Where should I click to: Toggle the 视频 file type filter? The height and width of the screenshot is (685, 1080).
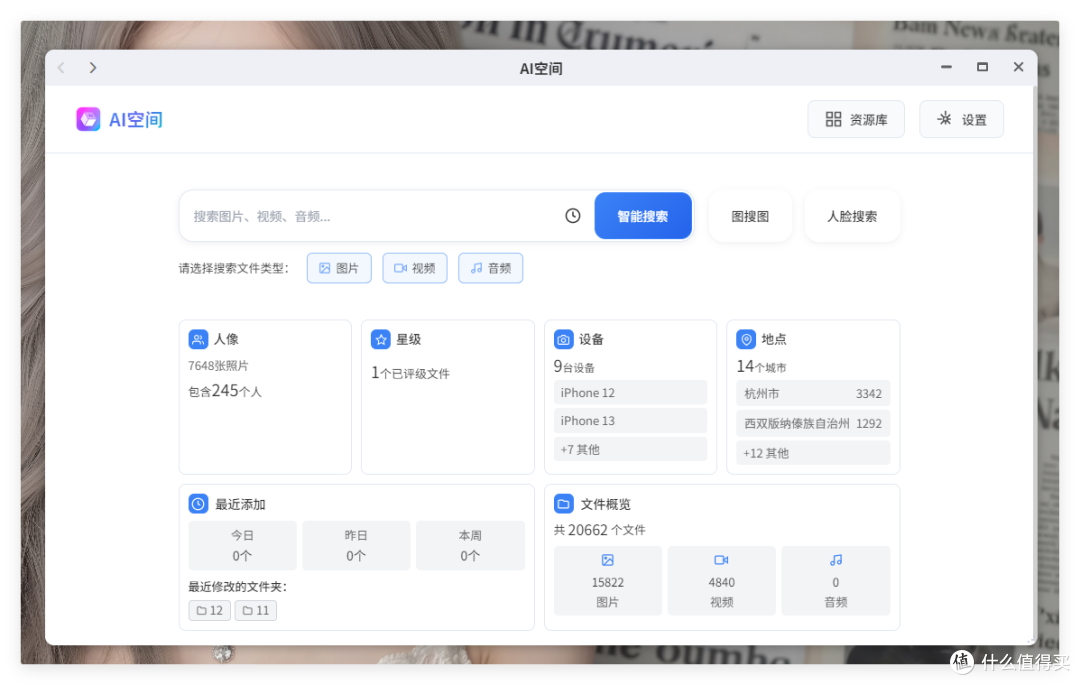[415, 268]
